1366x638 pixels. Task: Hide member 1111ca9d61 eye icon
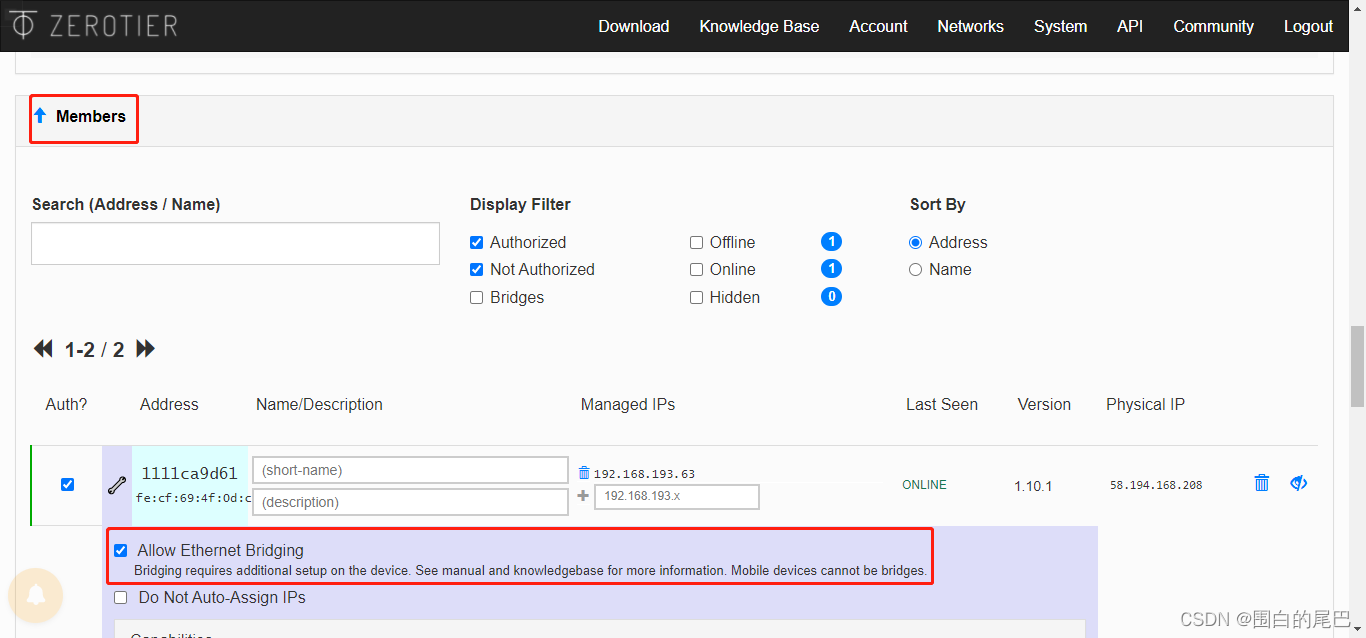click(x=1298, y=483)
